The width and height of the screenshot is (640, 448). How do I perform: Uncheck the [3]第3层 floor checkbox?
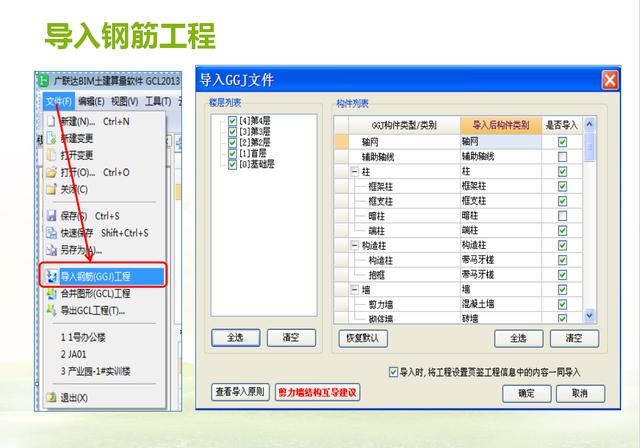point(232,132)
